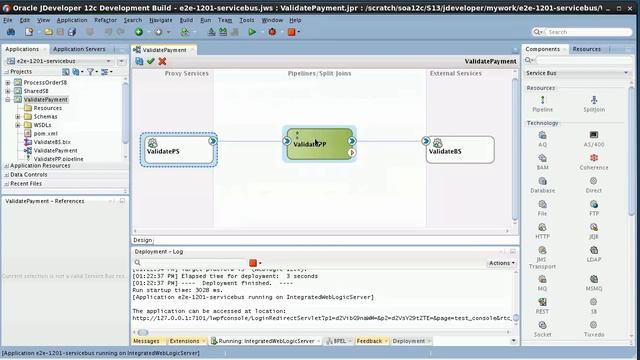The width and height of the screenshot is (640, 360).
Task: Click the projects filter funnel icon
Action: point(91,72)
